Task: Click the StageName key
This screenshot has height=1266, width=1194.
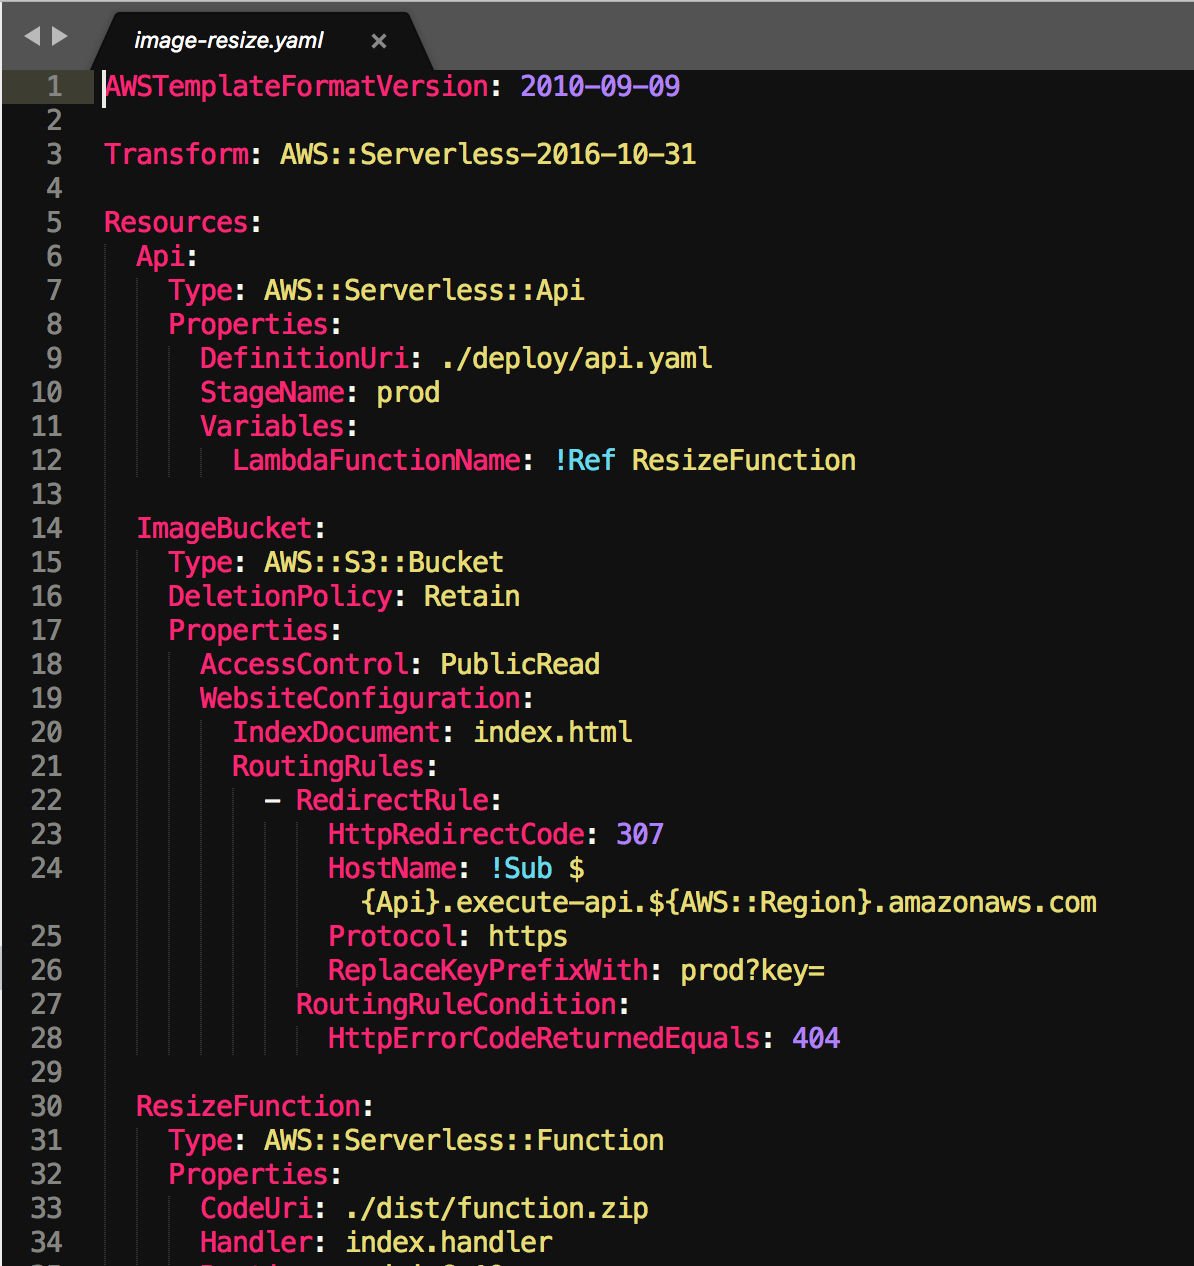Action: coord(272,392)
